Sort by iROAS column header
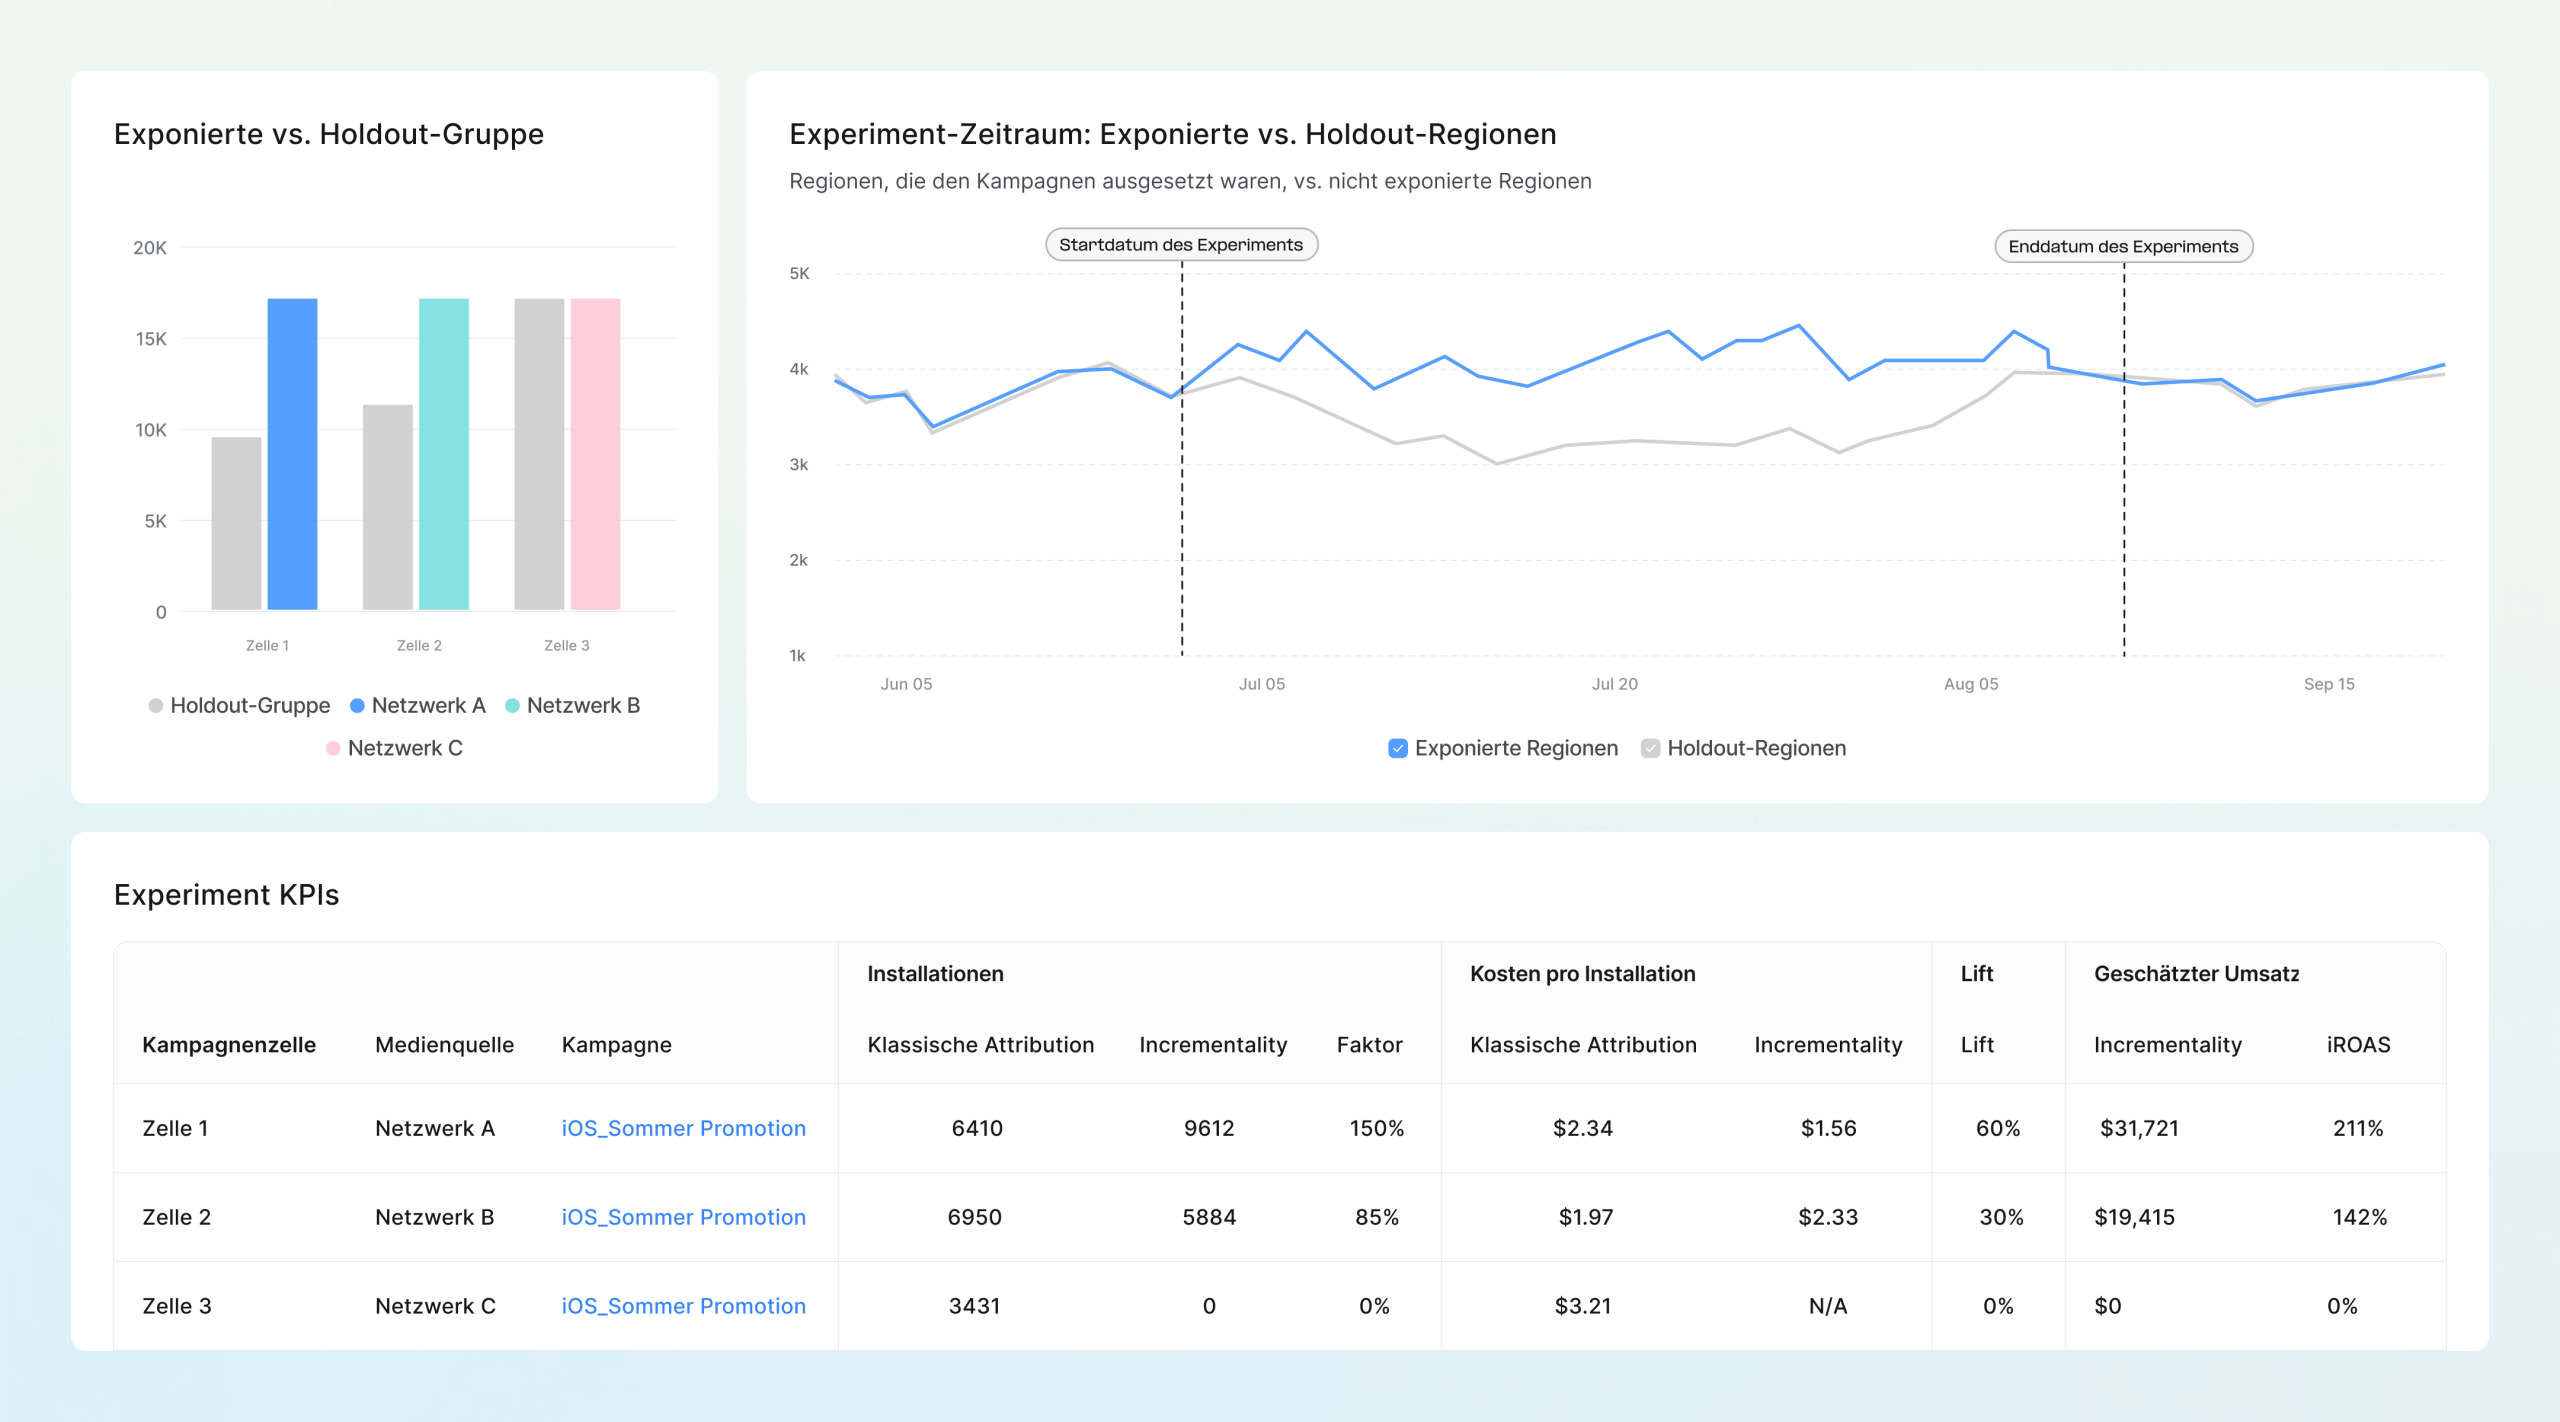2560x1422 pixels. coord(2357,1045)
